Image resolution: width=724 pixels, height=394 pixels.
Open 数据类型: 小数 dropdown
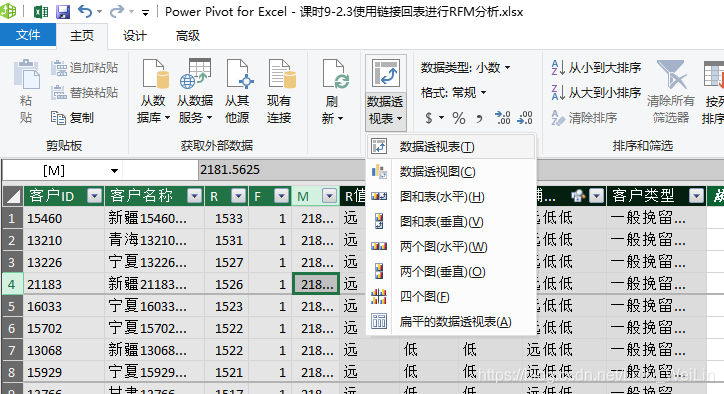coord(465,68)
